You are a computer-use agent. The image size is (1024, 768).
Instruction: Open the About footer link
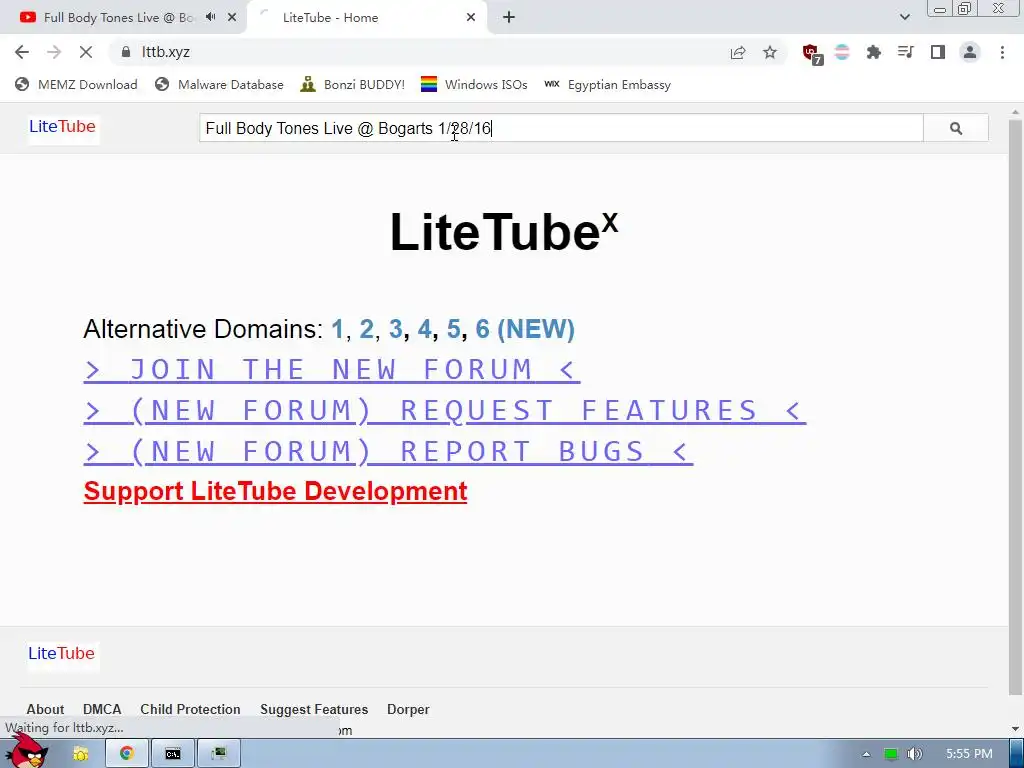point(46,709)
